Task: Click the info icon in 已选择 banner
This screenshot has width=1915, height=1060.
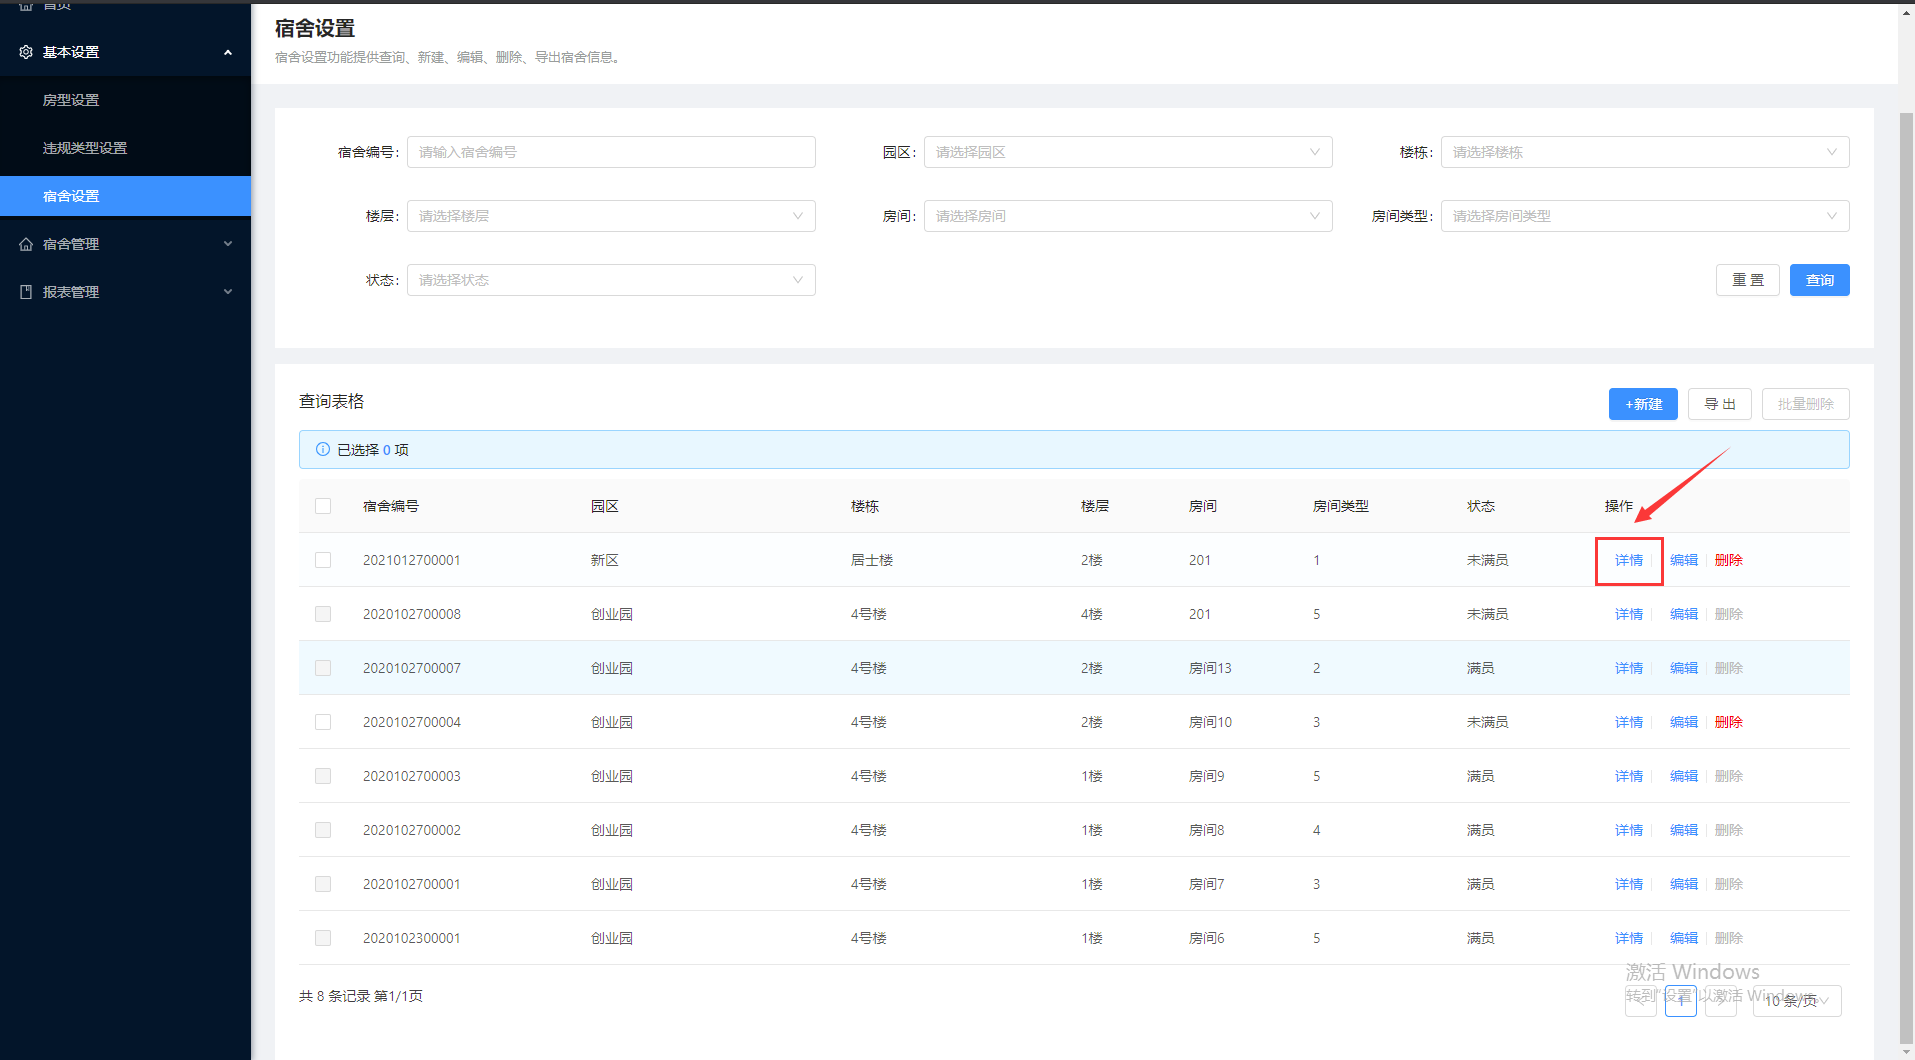Action: [x=323, y=450]
